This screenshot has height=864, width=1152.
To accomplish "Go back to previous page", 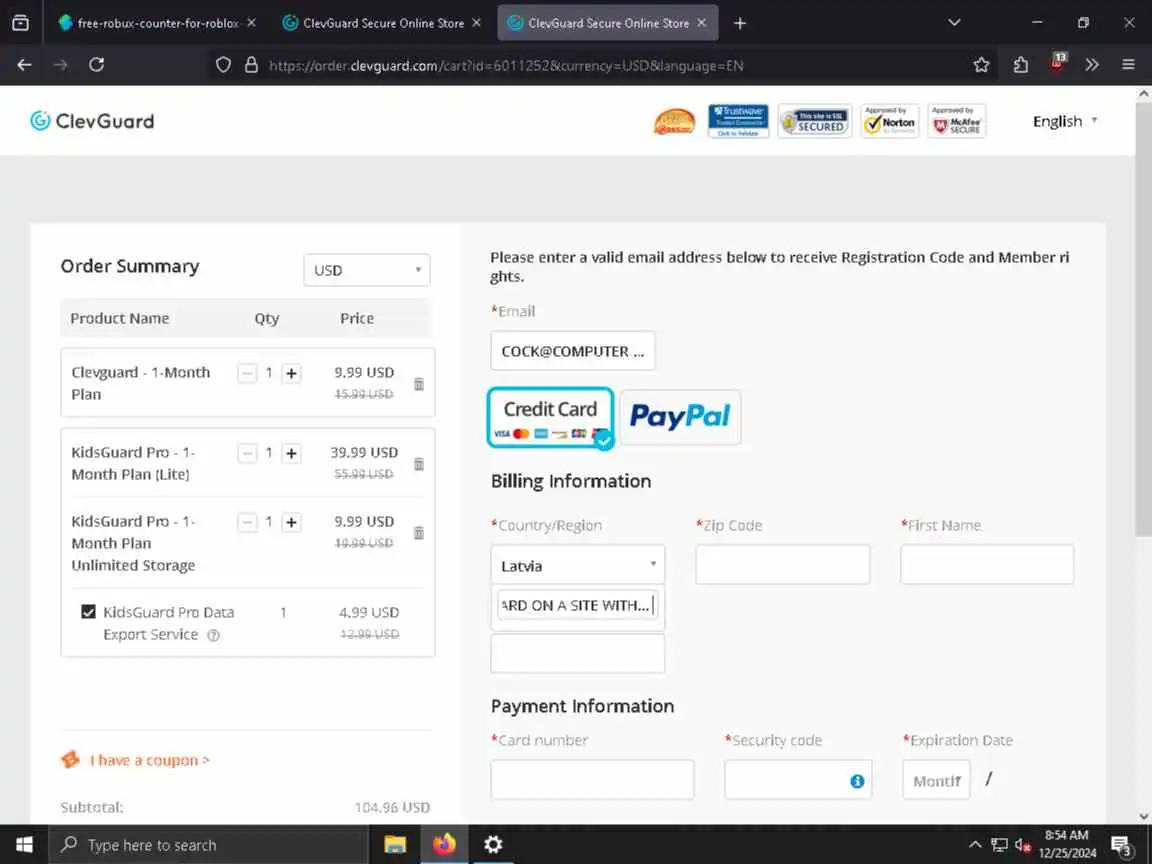I will (24, 65).
